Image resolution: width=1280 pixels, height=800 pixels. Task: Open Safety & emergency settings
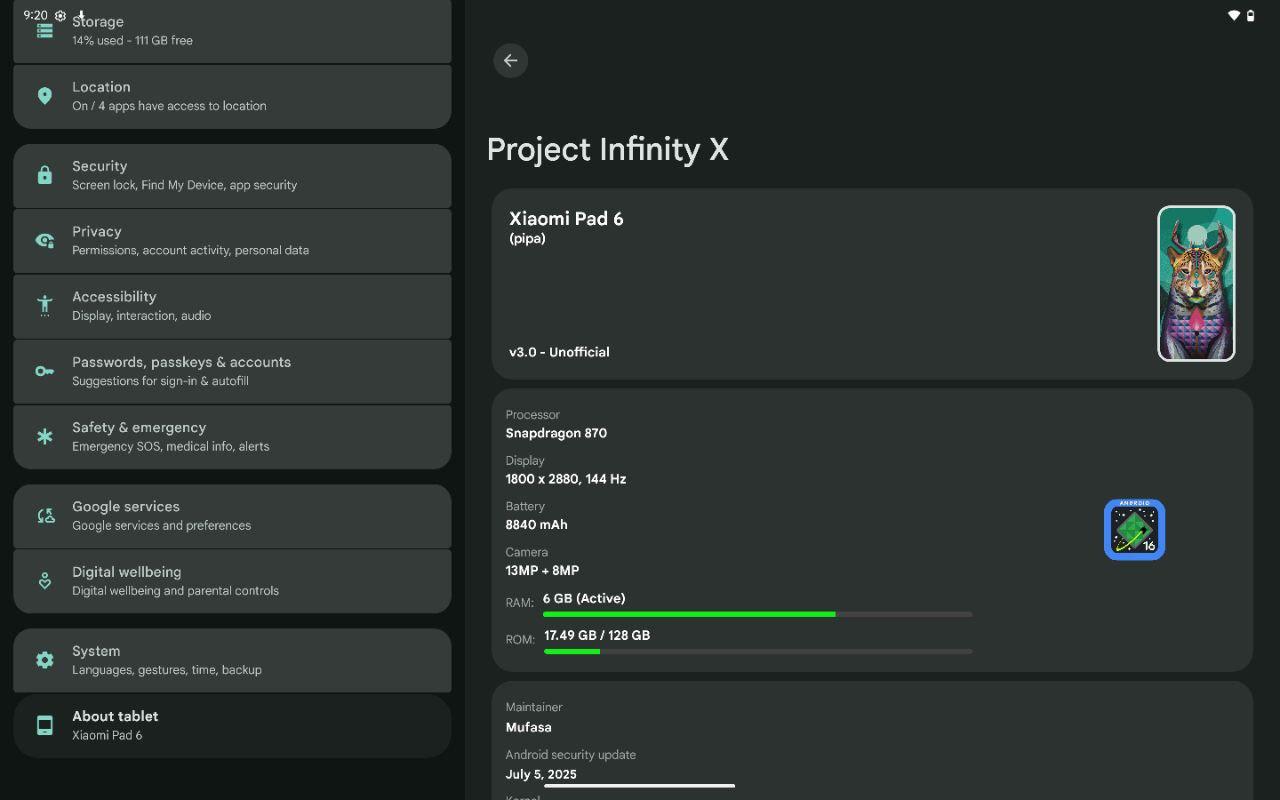232,437
